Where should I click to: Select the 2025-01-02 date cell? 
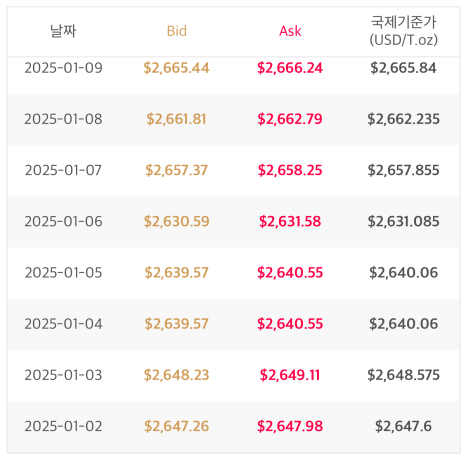[63, 426]
